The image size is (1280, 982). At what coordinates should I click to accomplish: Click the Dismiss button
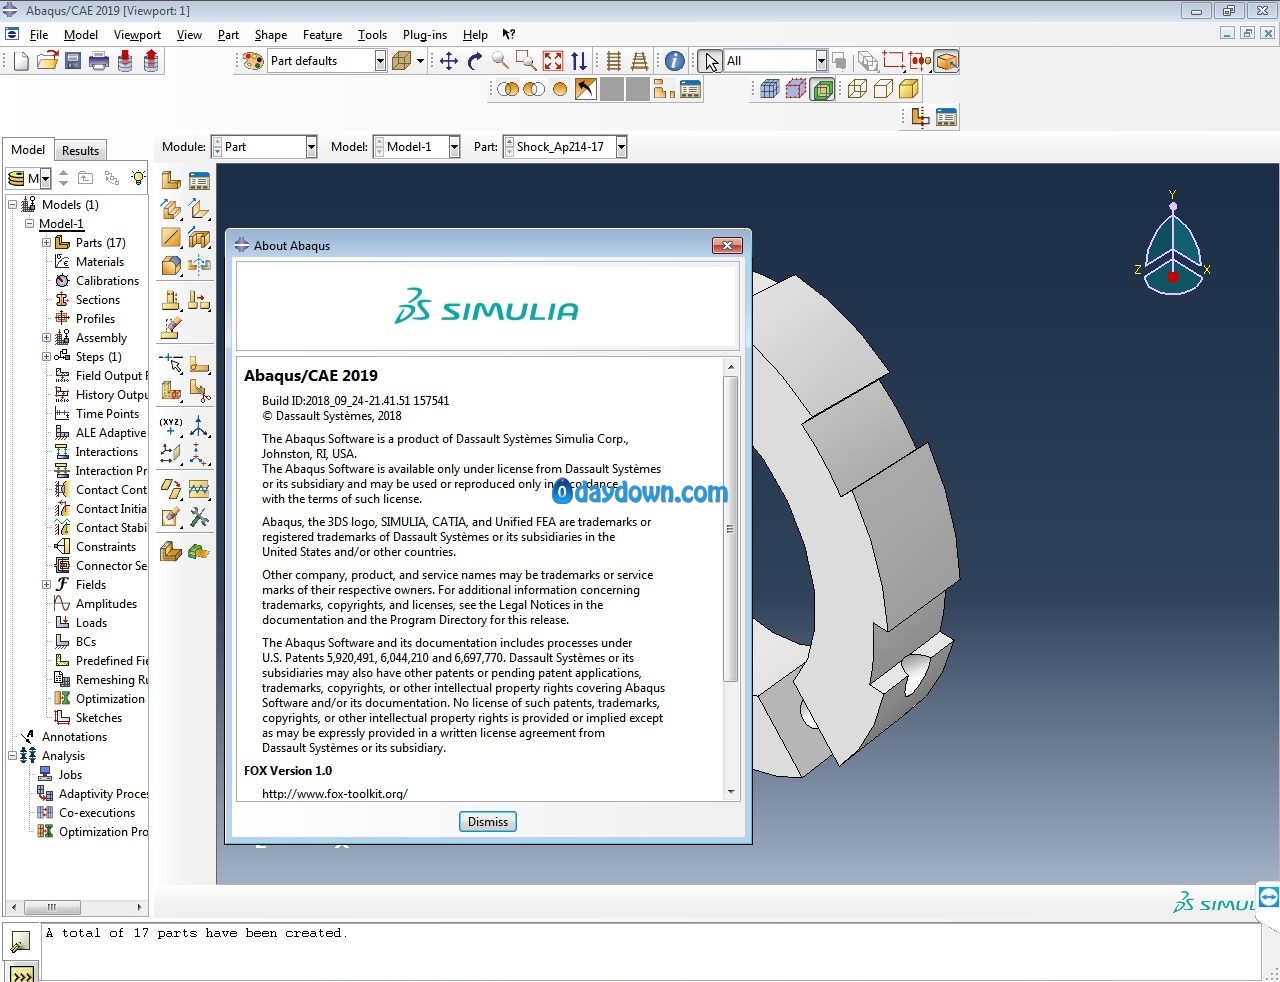click(x=488, y=822)
